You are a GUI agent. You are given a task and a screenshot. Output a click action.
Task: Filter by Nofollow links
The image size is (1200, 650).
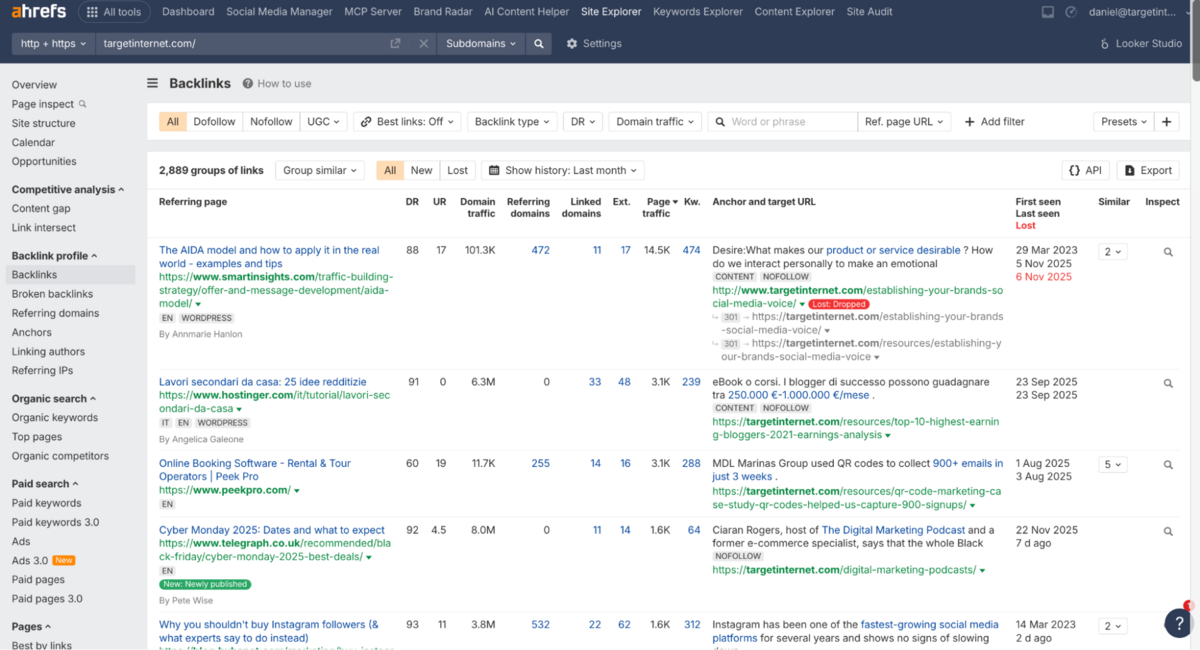[271, 122]
